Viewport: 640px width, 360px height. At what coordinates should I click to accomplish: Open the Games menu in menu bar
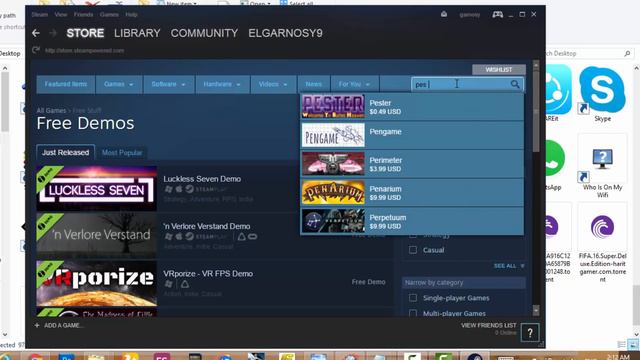tap(109, 15)
